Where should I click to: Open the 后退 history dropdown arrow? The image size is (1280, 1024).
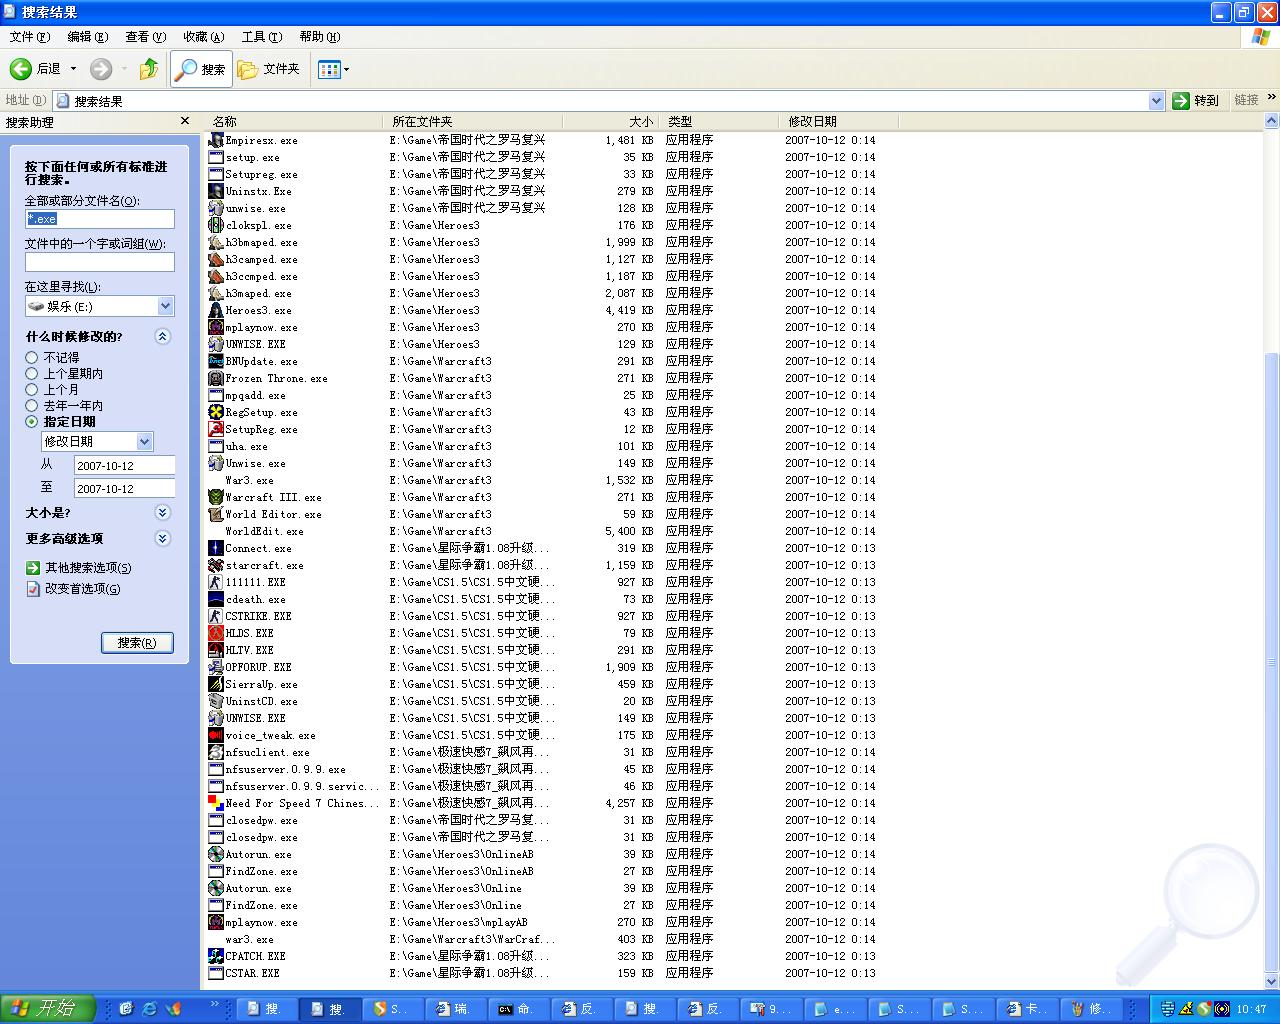(73, 69)
